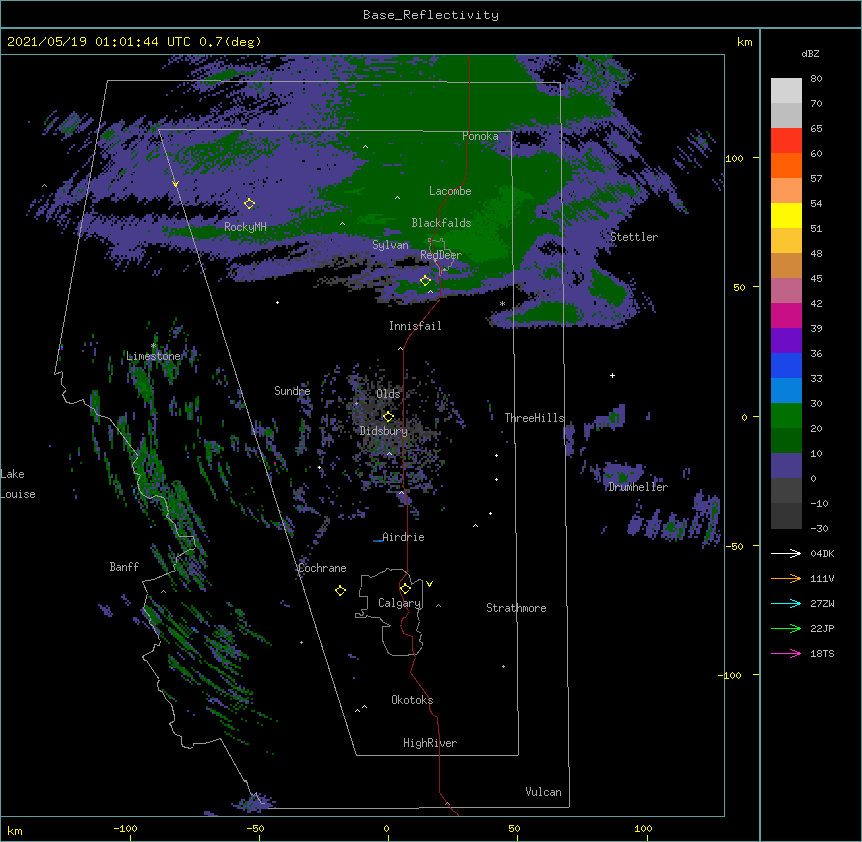
Task: Click the Cochrane label
Action: [x=322, y=568]
